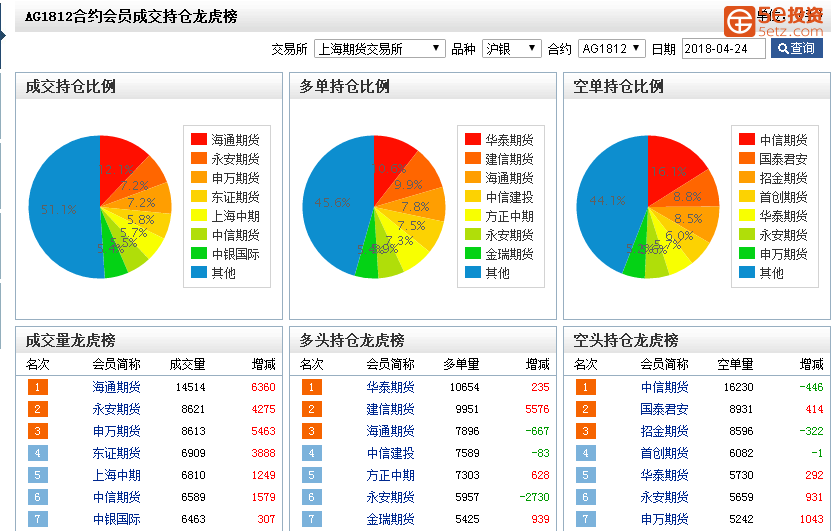
Task: Click 增减 value -446
Action: click(811, 387)
